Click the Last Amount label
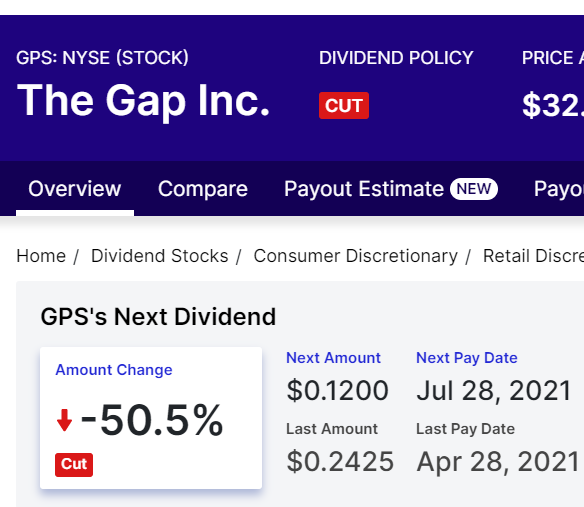This screenshot has width=584, height=507. click(332, 429)
